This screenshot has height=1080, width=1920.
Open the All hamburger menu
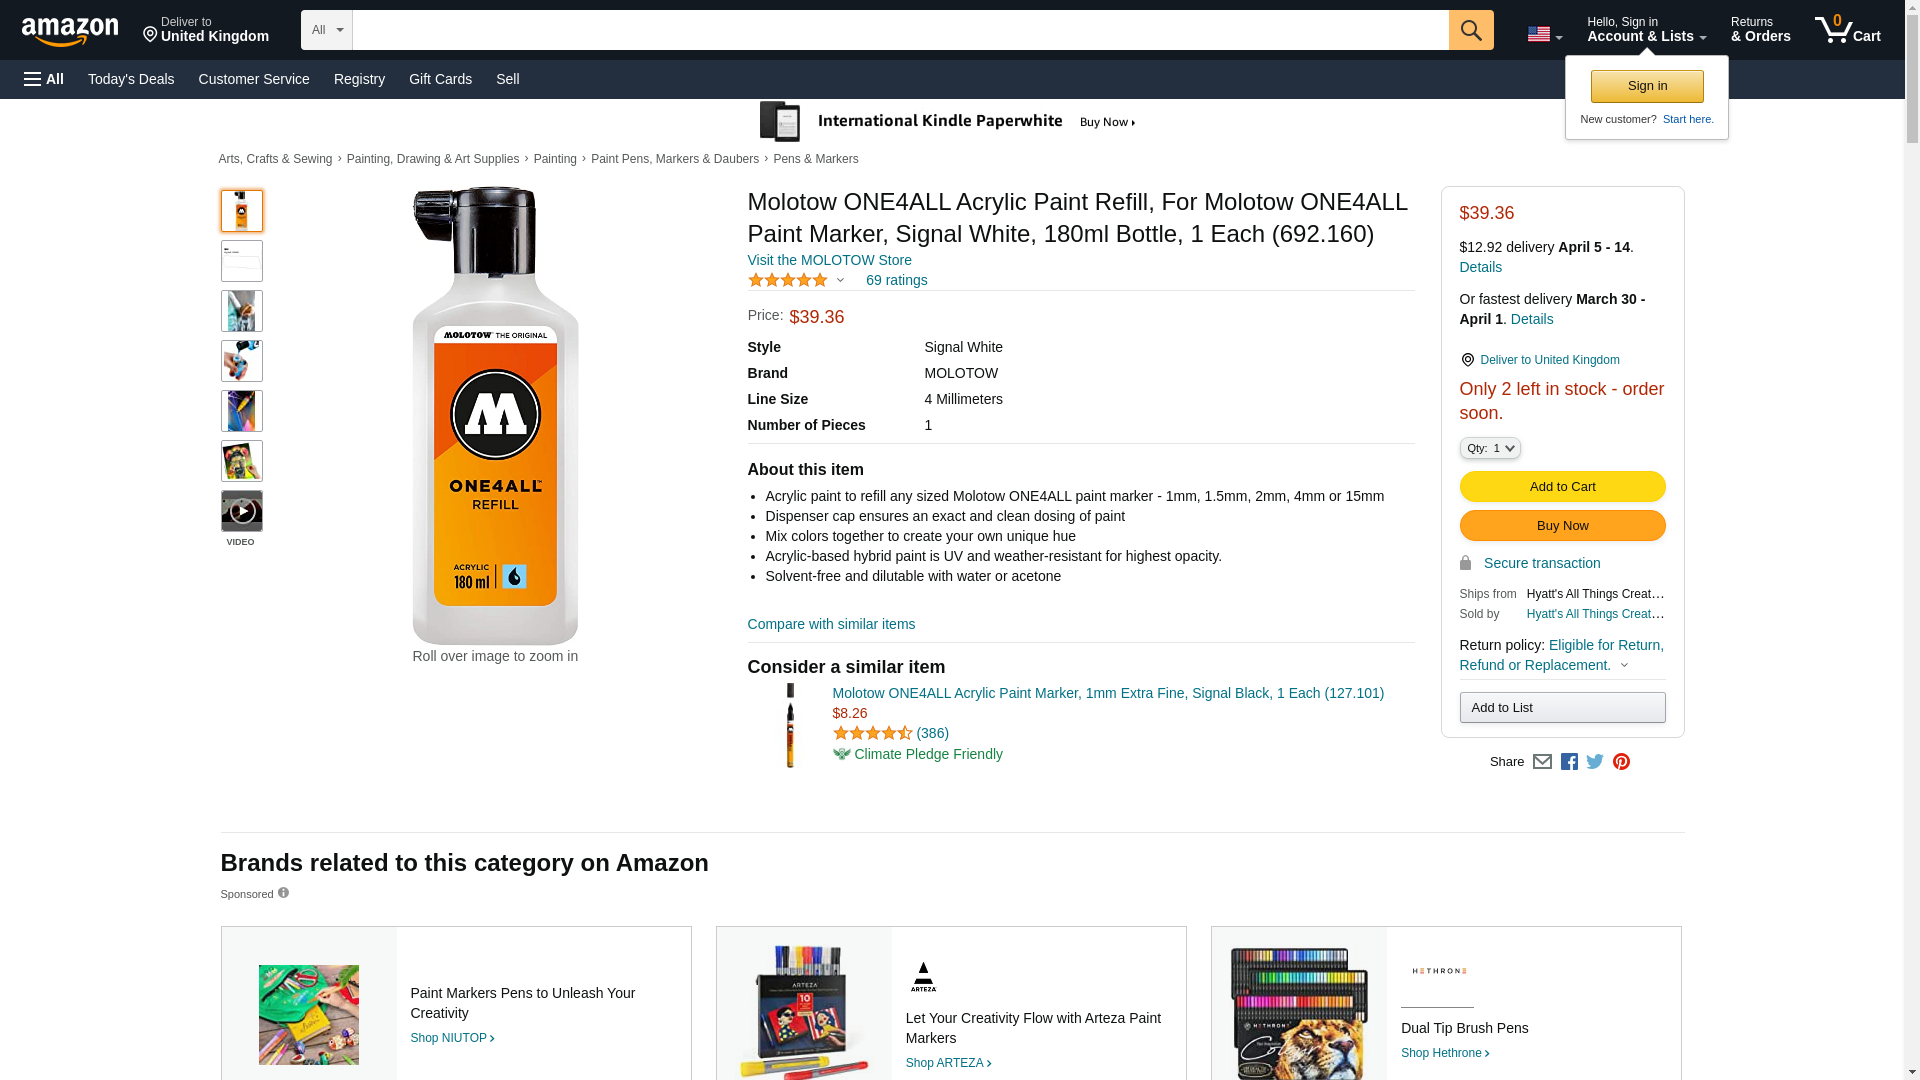(x=44, y=79)
